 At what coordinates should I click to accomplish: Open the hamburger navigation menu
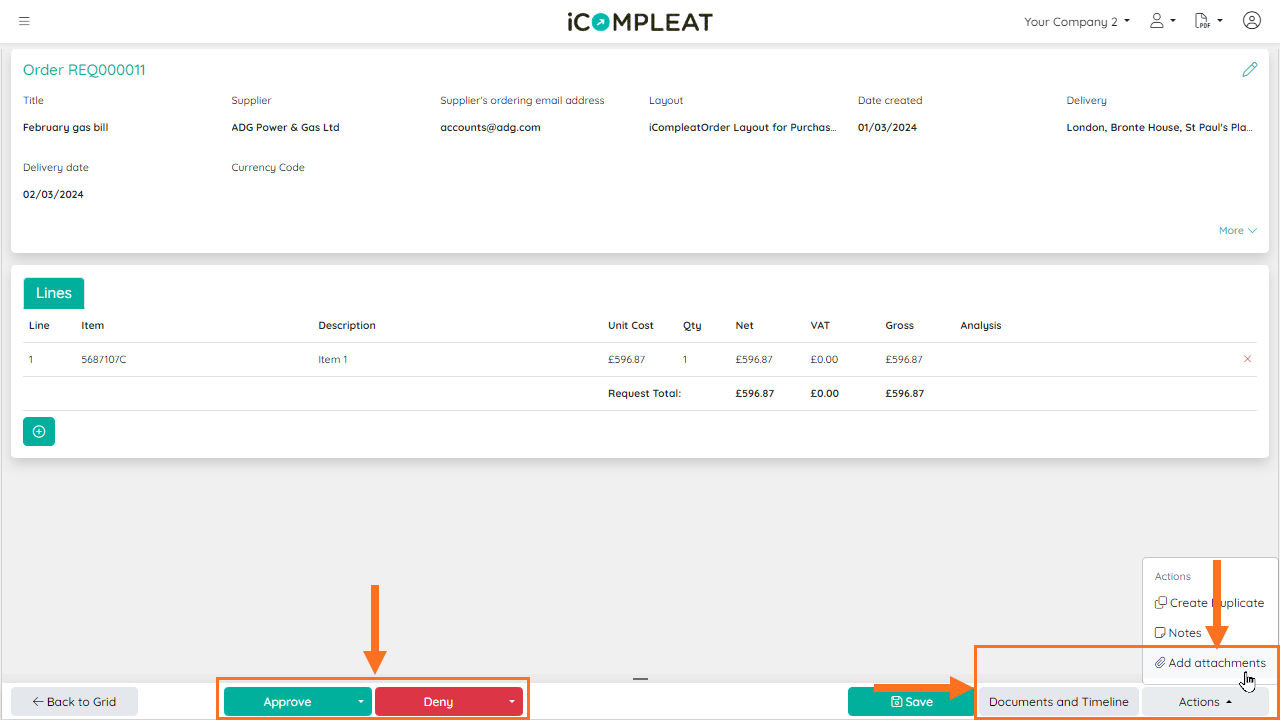tap(24, 21)
